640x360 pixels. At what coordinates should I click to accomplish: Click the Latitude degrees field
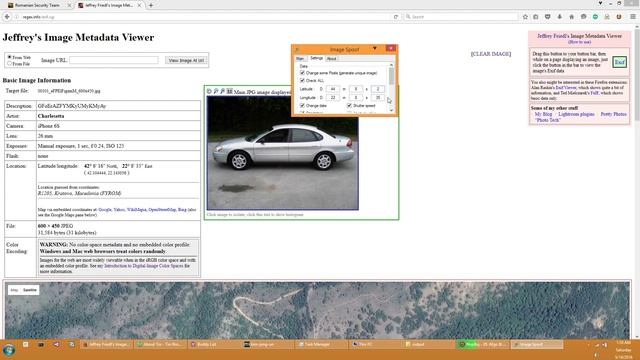pyautogui.click(x=333, y=89)
